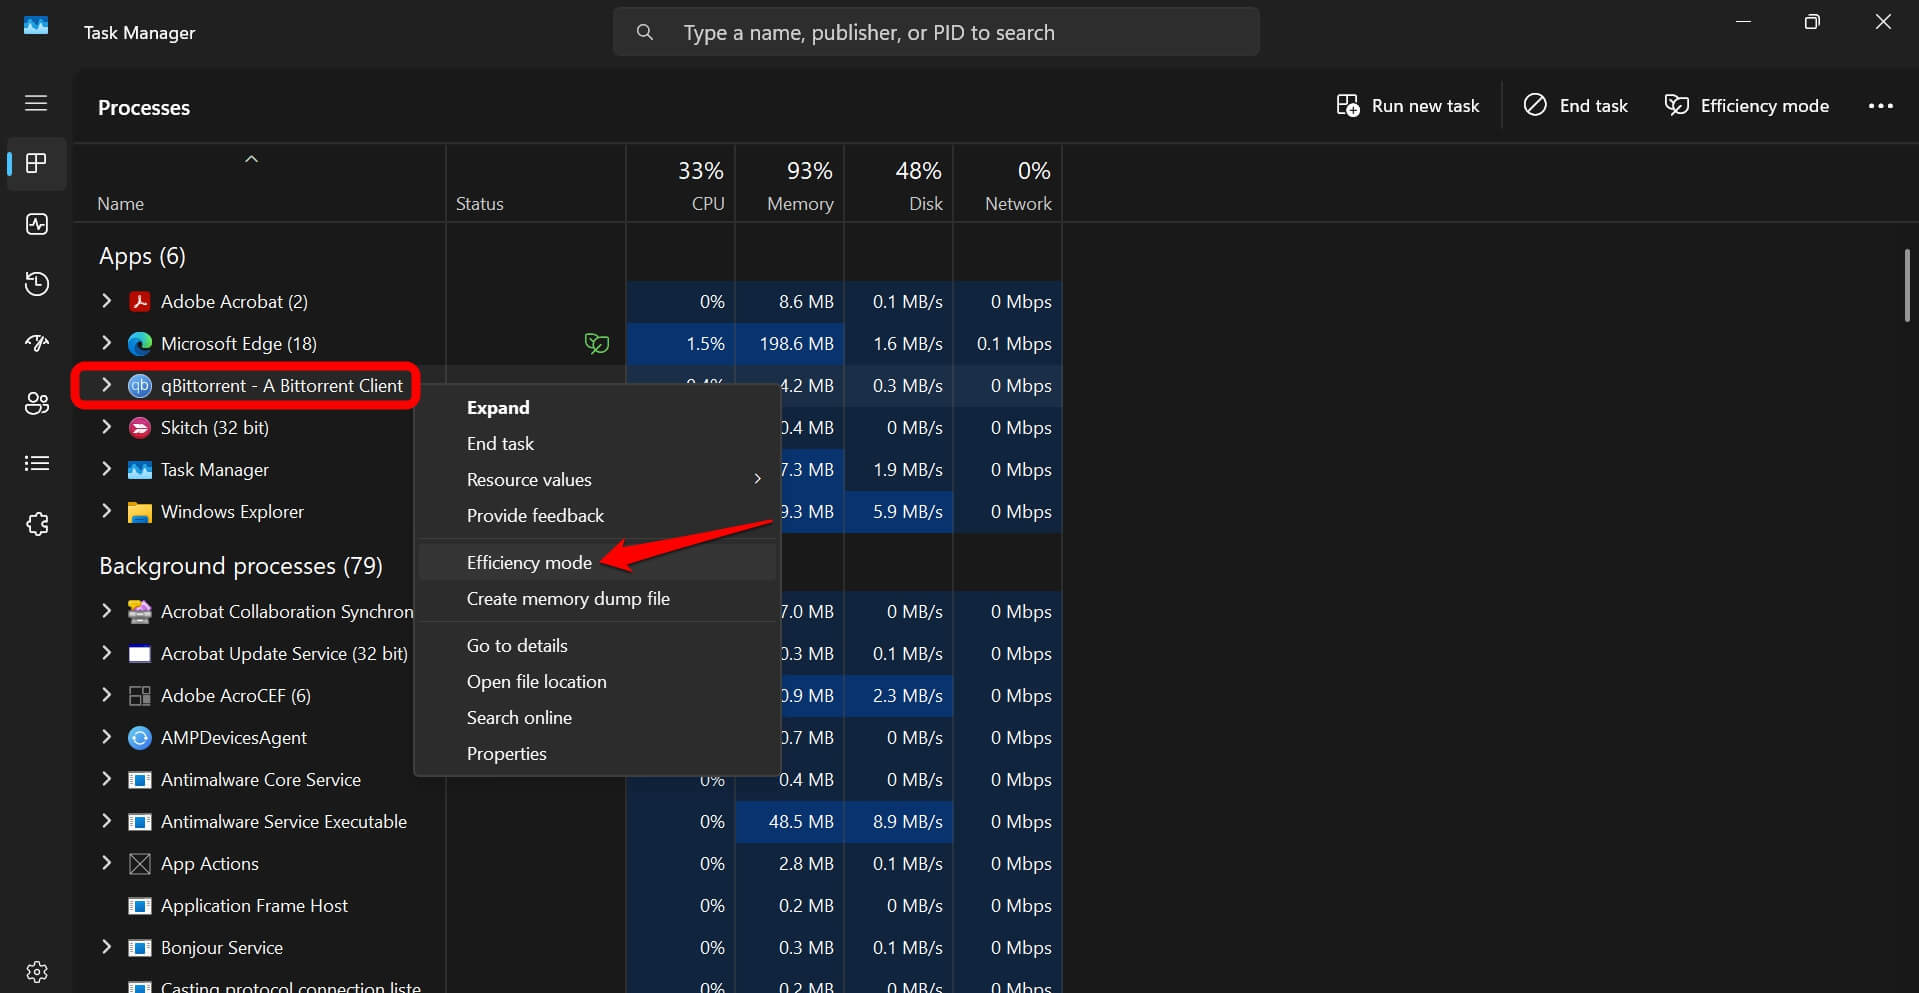Viewport: 1919px width, 993px height.
Task: Choose End task in the context menu
Action: (x=597, y=443)
